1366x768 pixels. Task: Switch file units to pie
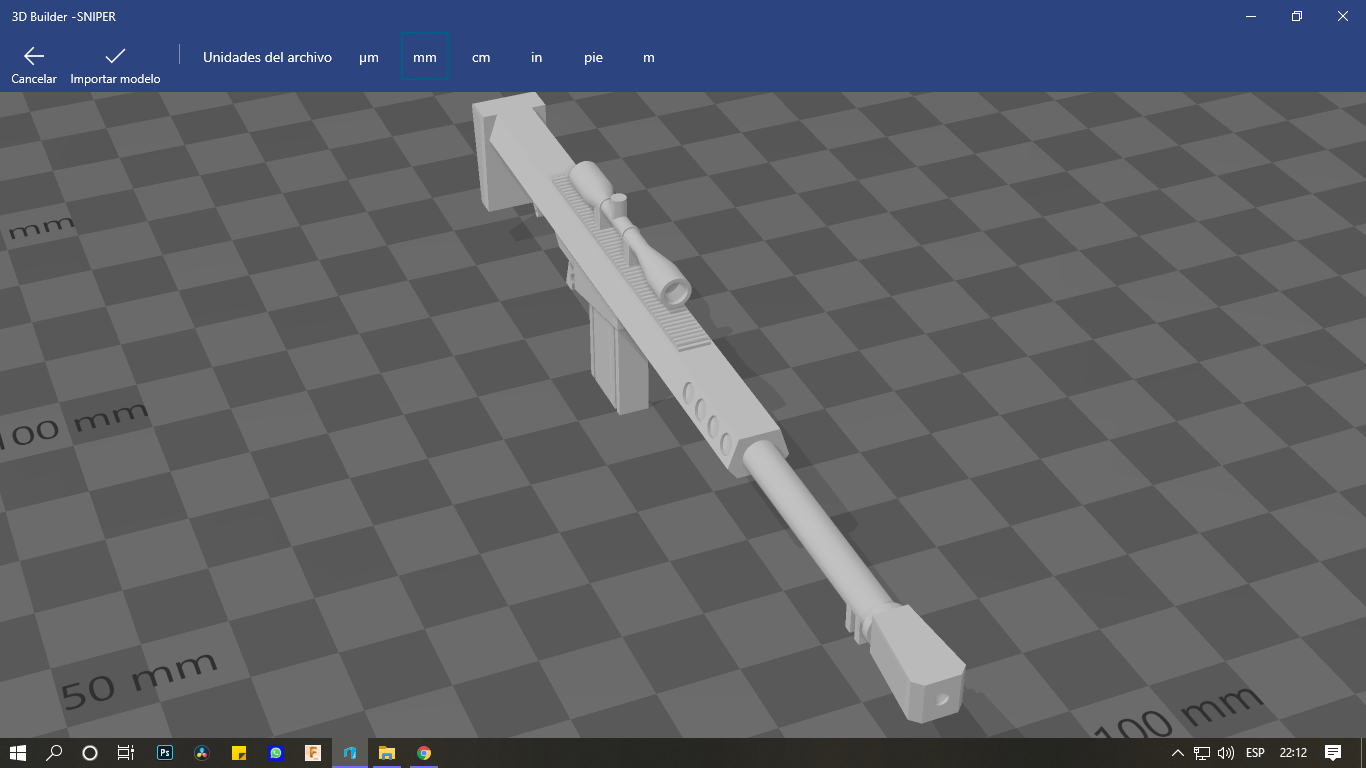click(x=594, y=57)
